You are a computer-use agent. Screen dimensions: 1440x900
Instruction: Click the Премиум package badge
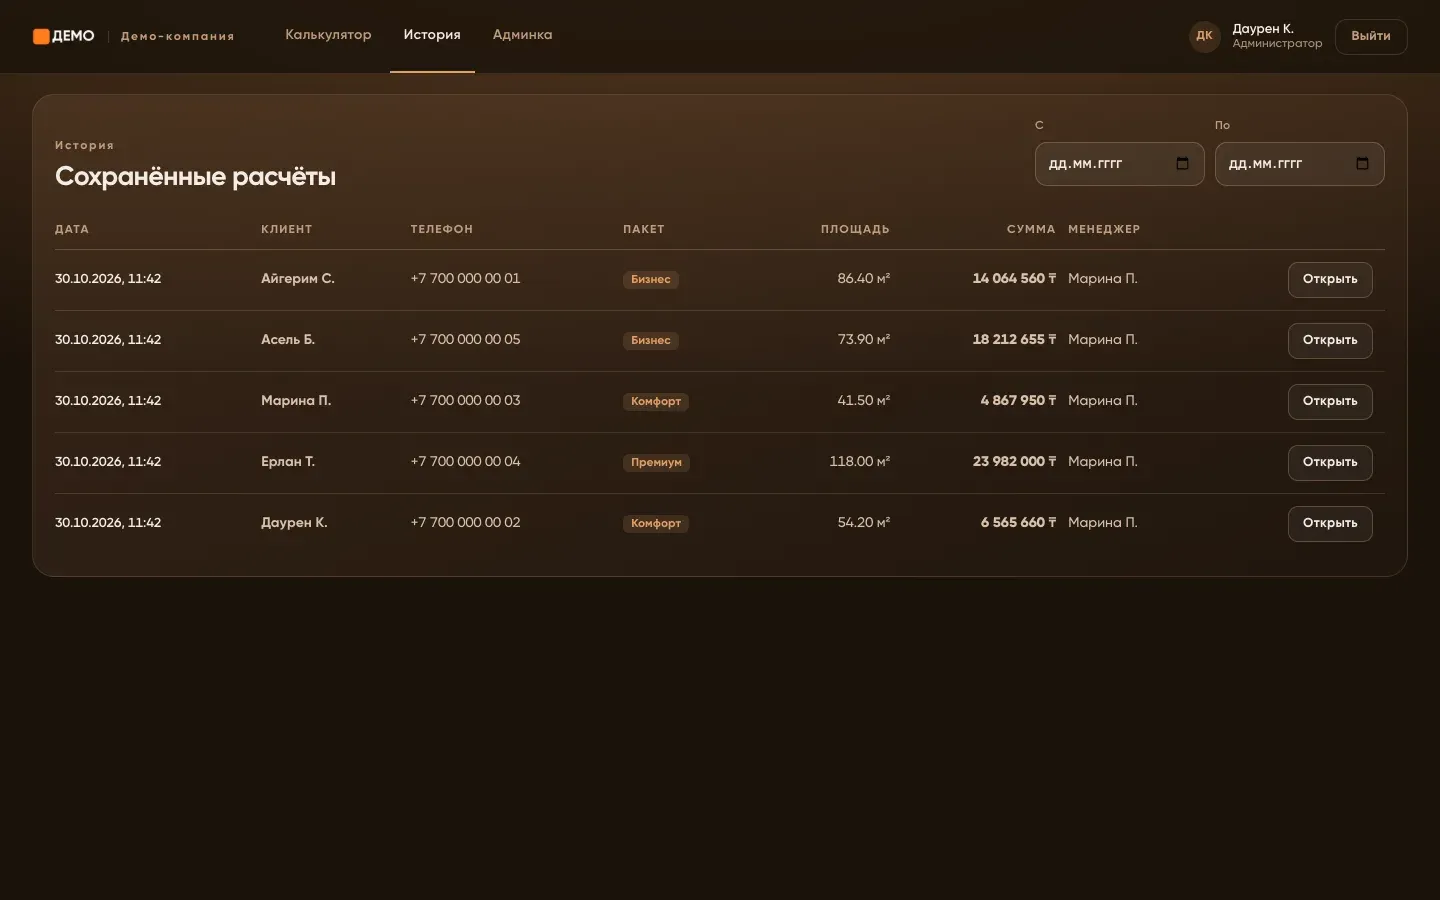(x=656, y=463)
